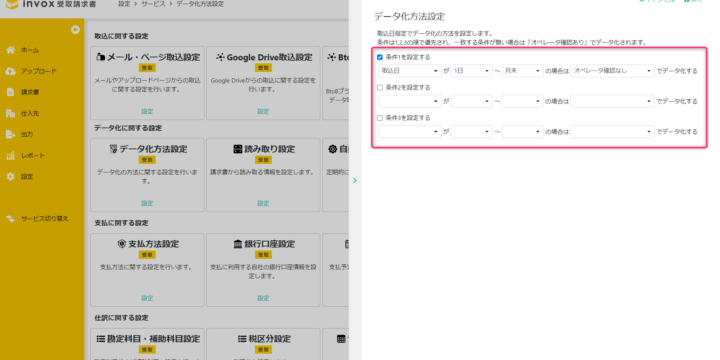Image resolution: width=720 pixels, height=360 pixels.
Task: Open the first empty dropdown of condition 2
Action: tap(410, 101)
